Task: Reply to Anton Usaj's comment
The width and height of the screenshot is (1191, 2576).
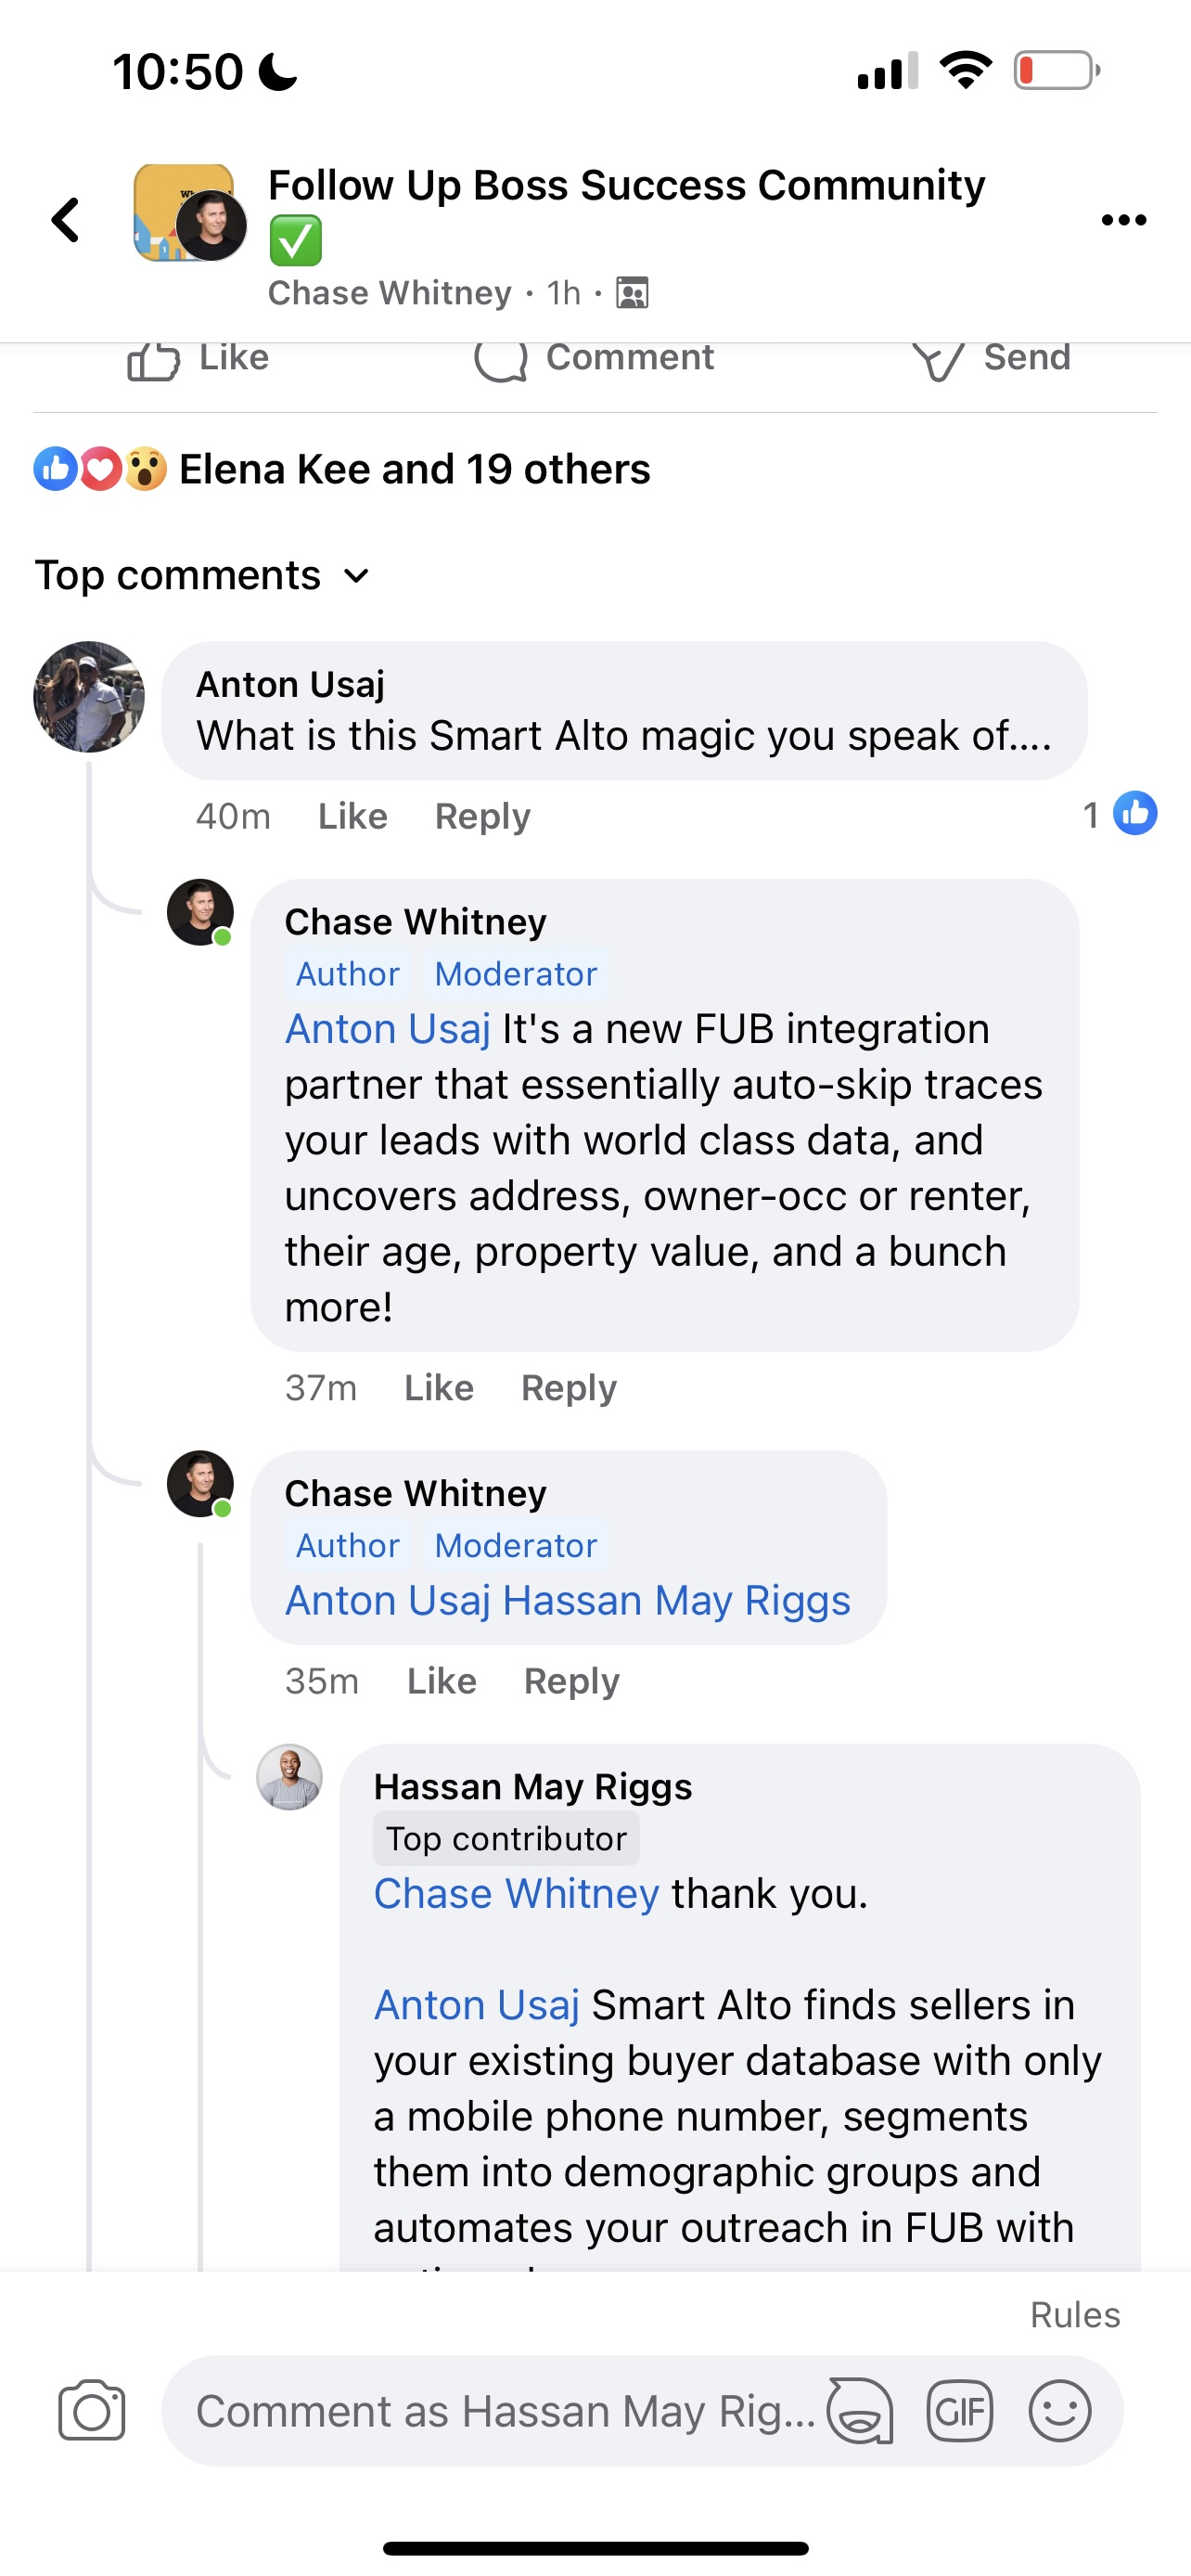Action: [x=482, y=816]
